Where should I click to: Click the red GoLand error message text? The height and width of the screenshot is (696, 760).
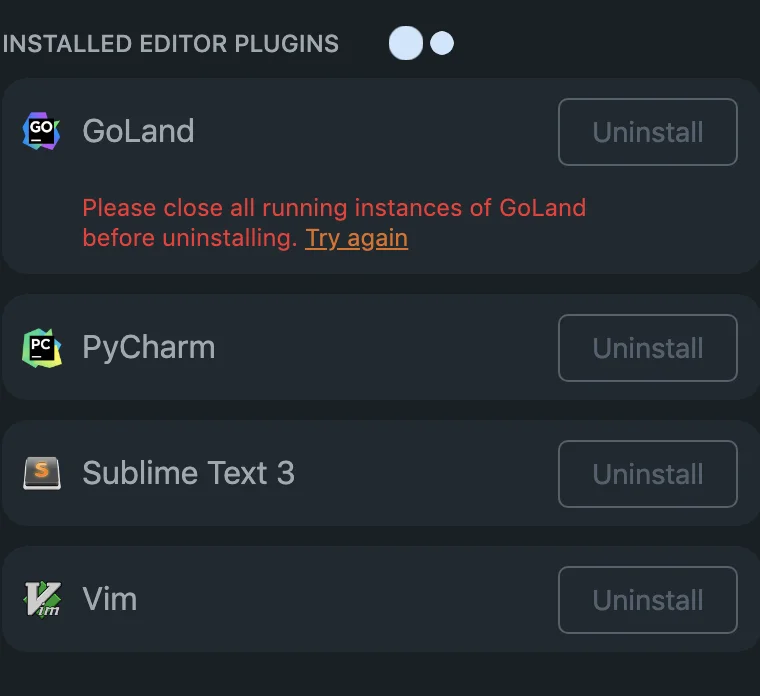[x=334, y=222]
